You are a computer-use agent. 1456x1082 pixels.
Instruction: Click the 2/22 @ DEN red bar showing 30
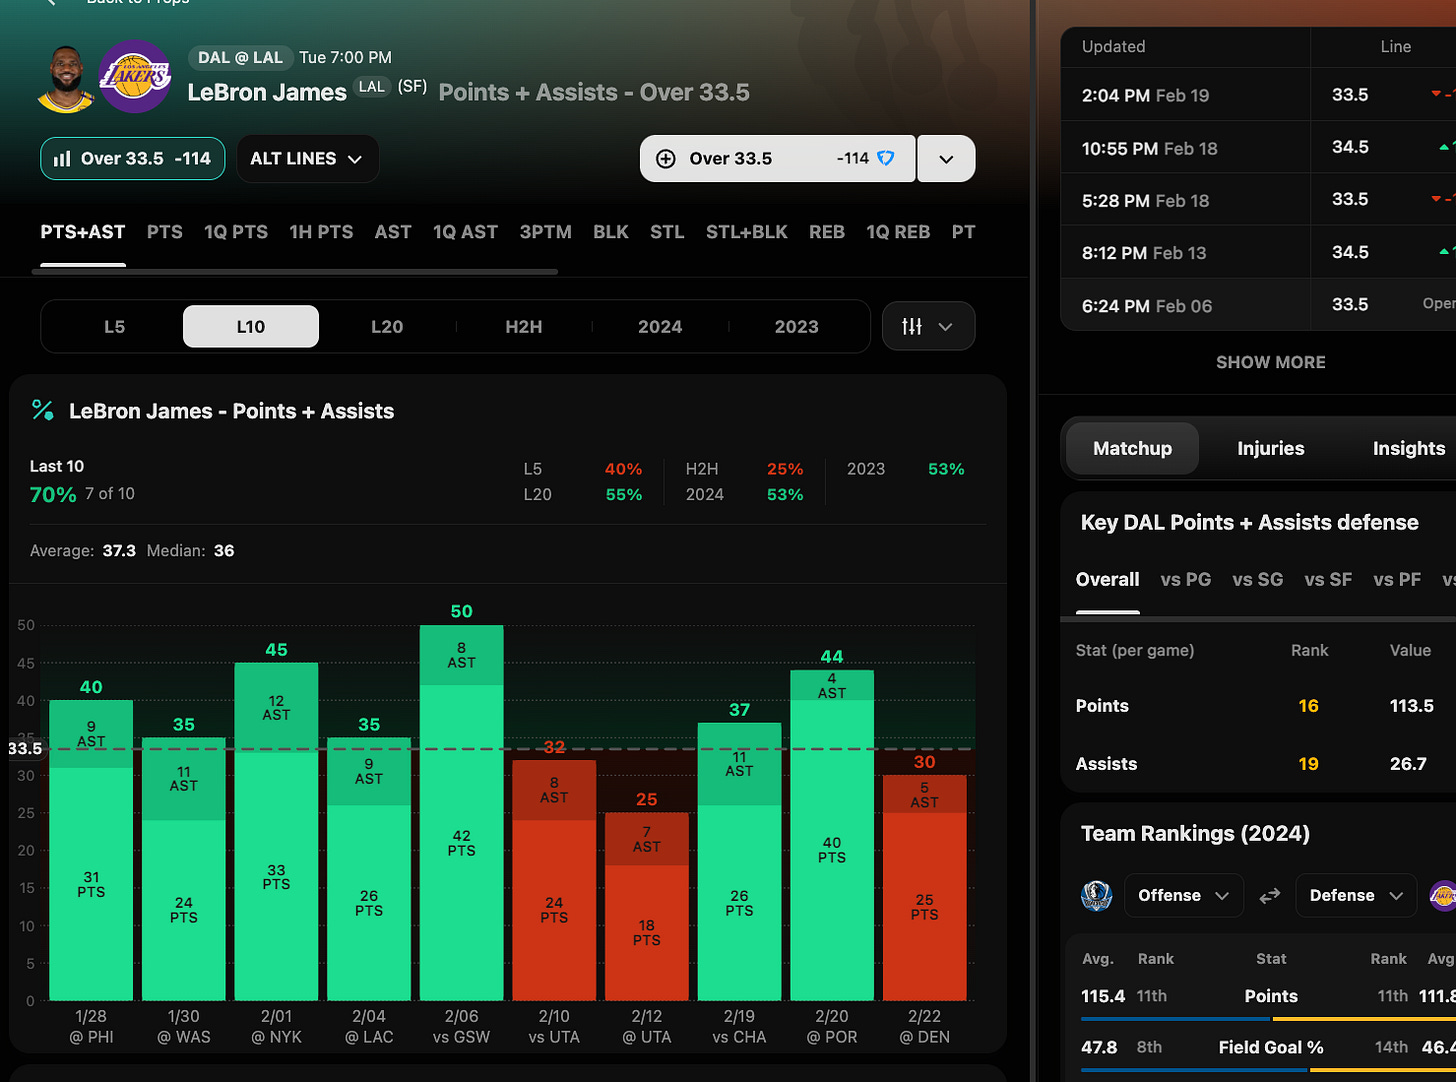coord(925,887)
